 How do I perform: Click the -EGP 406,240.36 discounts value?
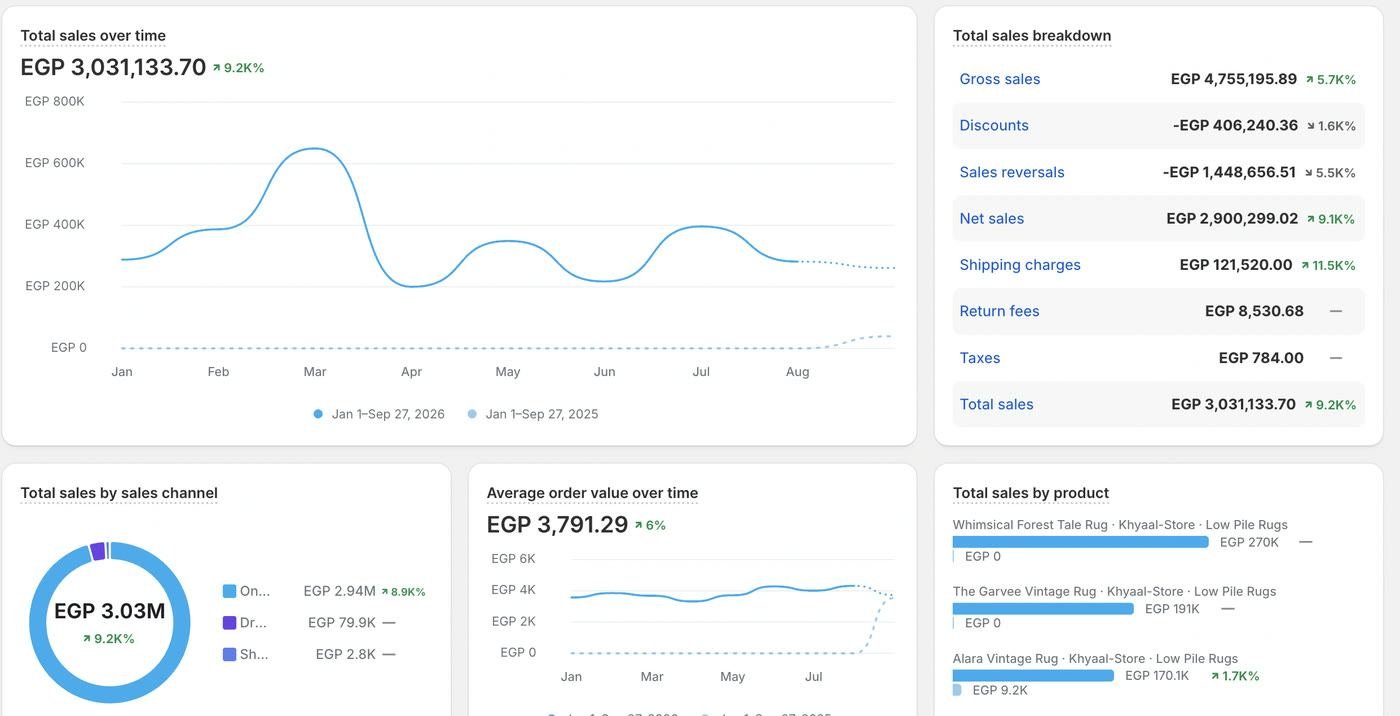pyautogui.click(x=1236, y=125)
